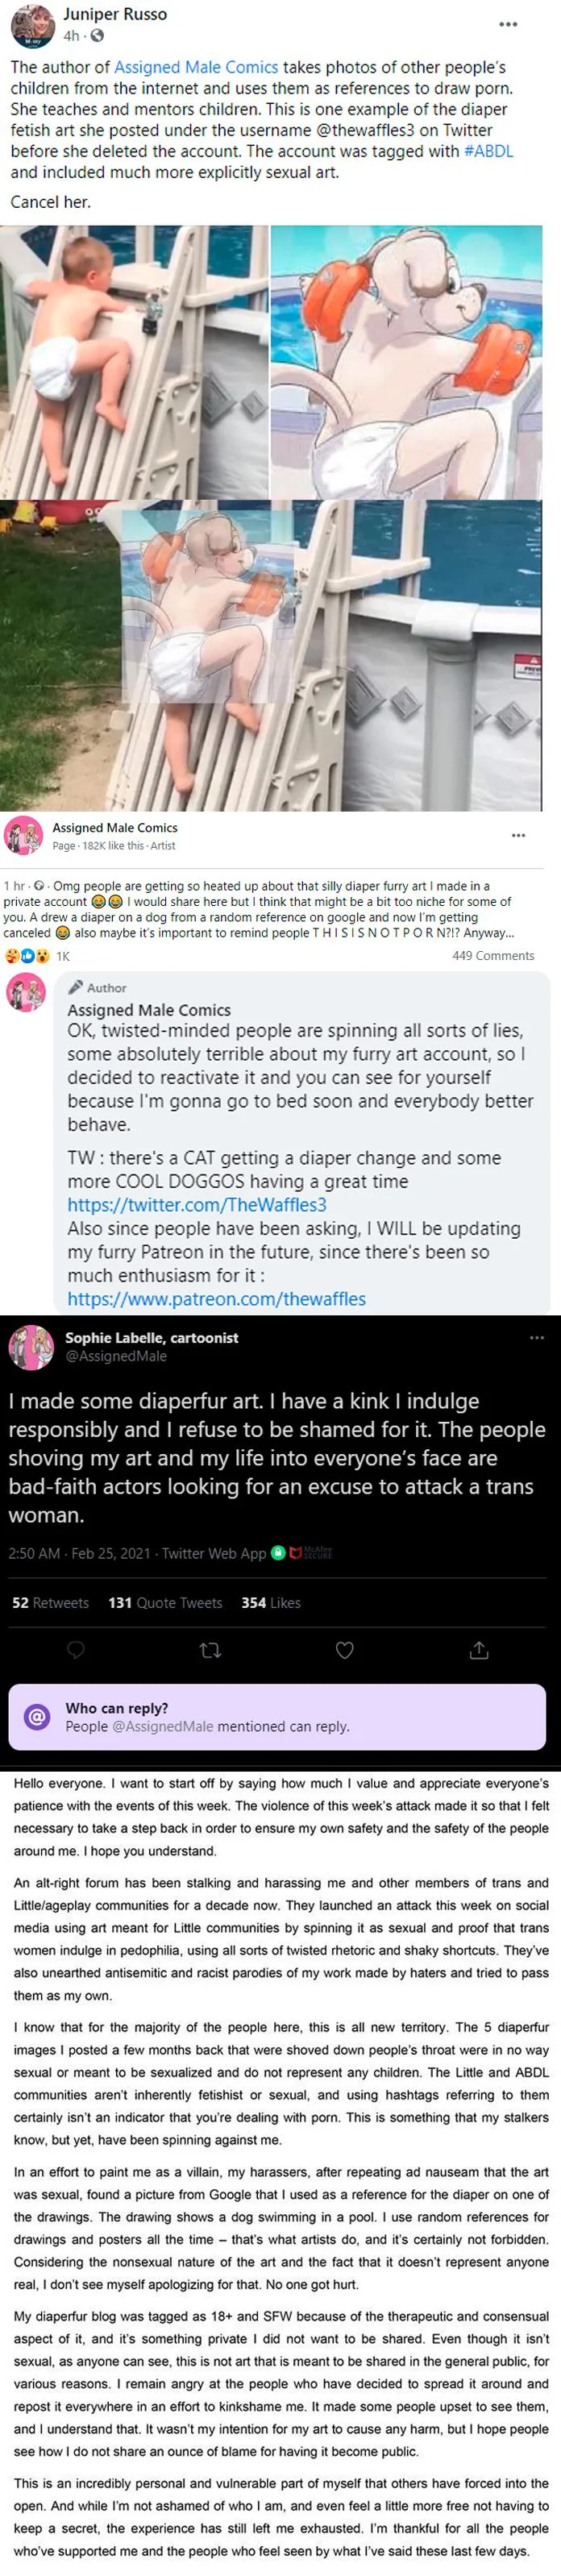Click the tweet reply bubble icon

[76, 1651]
